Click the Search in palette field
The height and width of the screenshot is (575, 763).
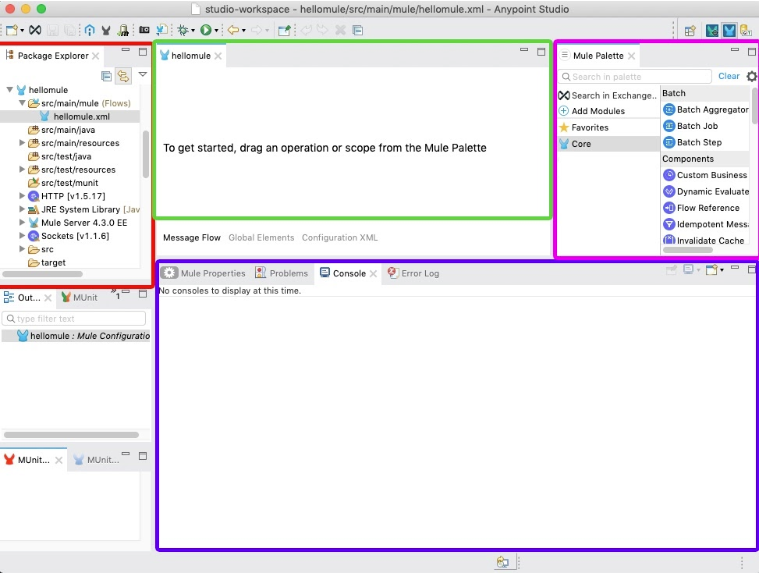click(635, 77)
